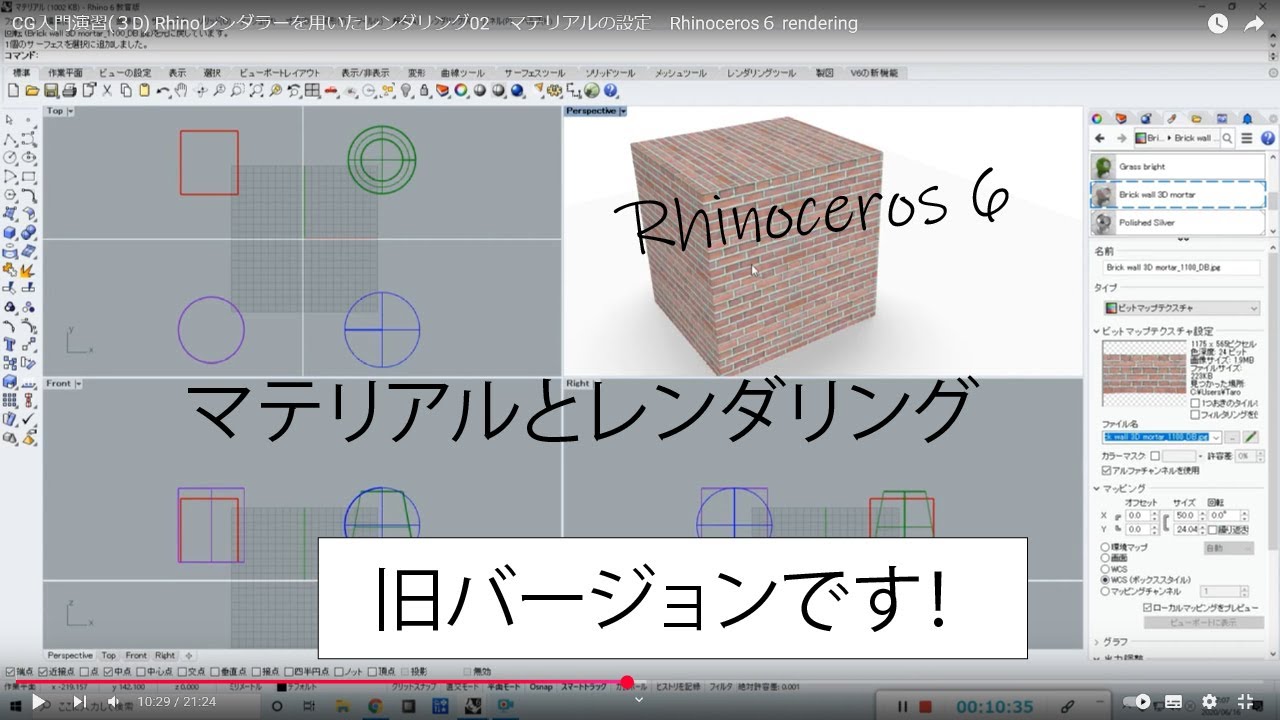Open the Rendering Tools toolbar tab

pos(761,73)
